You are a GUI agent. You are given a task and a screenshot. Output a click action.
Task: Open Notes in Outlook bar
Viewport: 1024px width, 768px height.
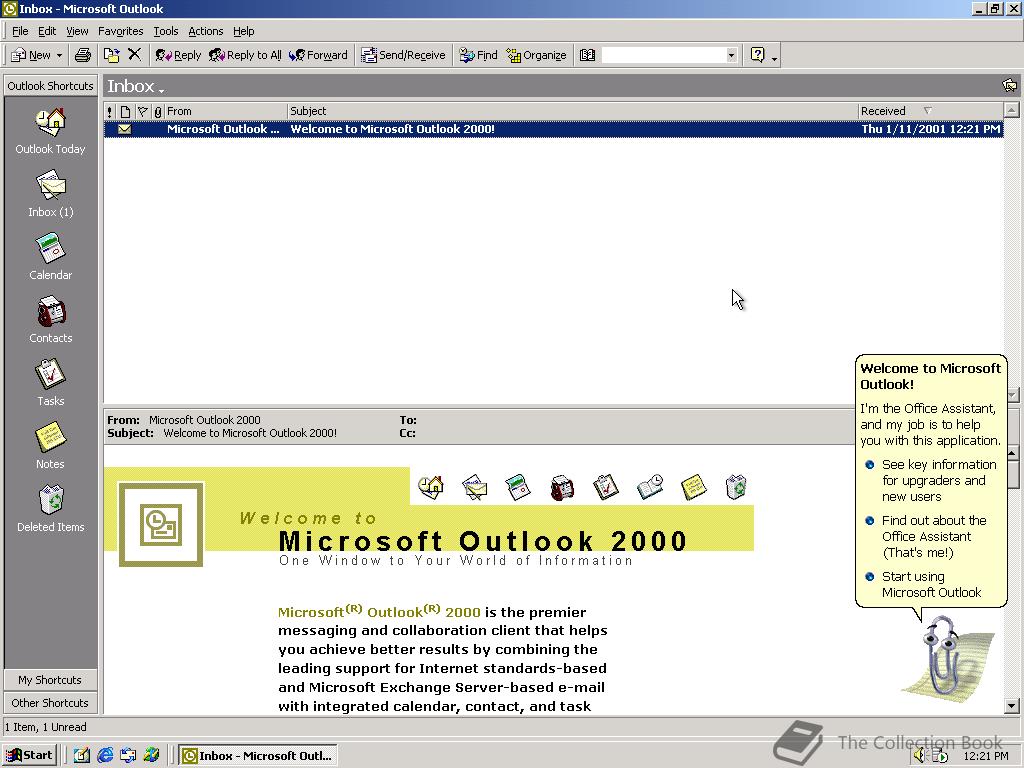[x=50, y=445]
